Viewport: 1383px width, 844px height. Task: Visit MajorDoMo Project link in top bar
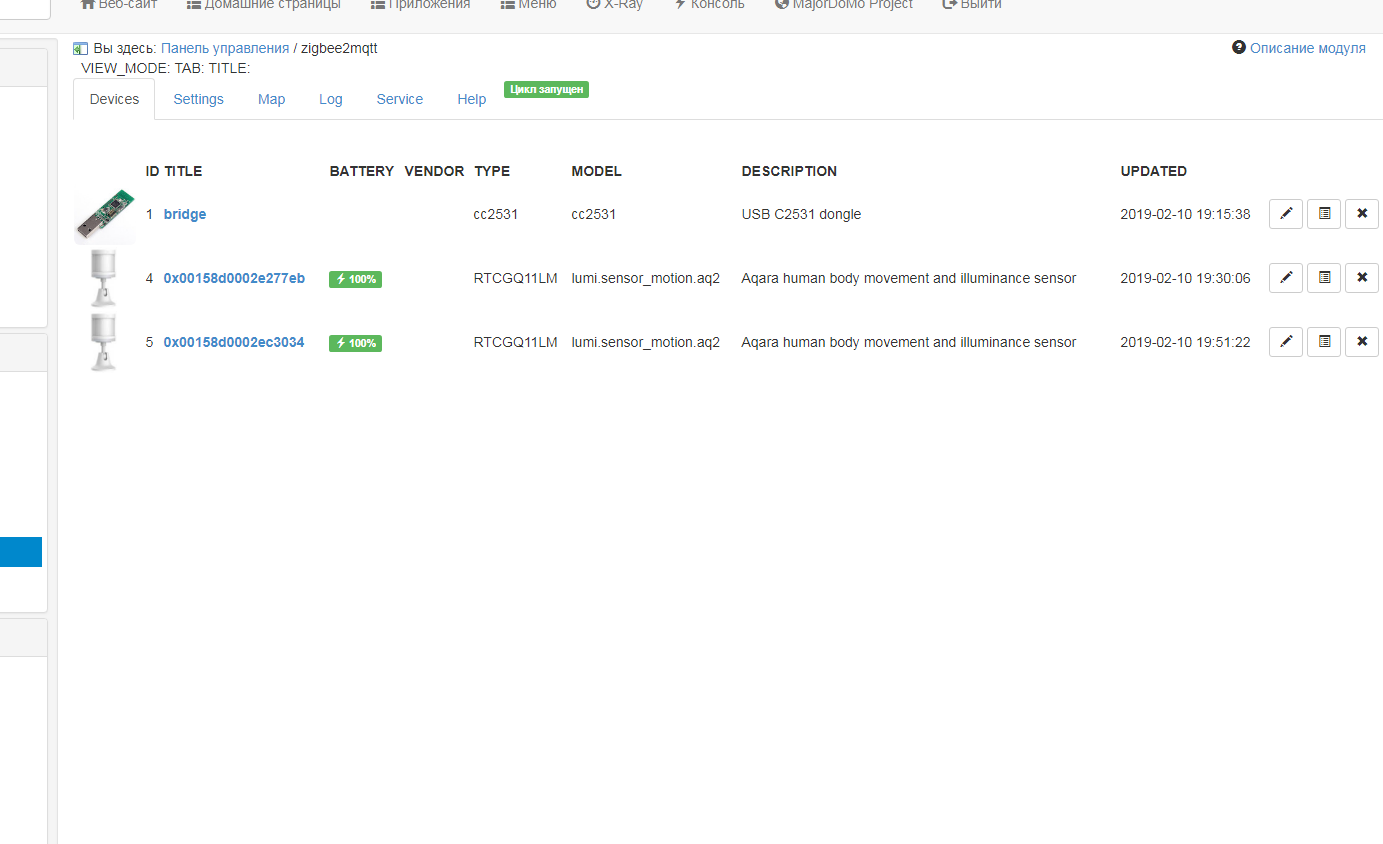844,5
